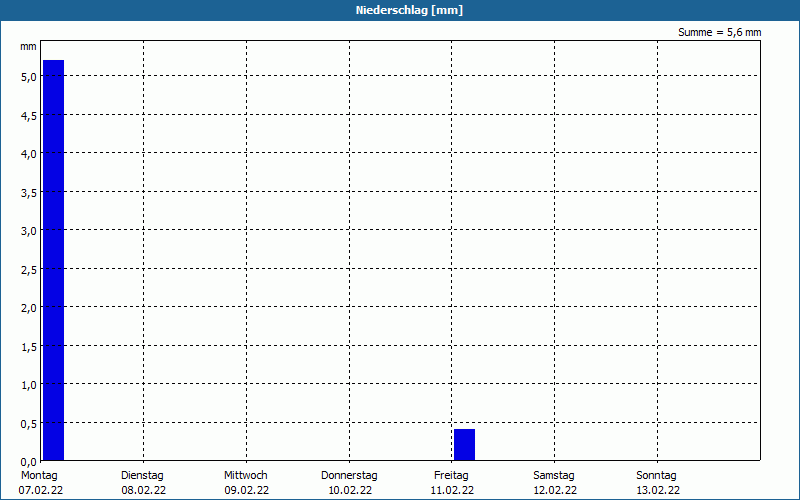Click the Freitag precipitation bar
800x500 pixels.
464,445
